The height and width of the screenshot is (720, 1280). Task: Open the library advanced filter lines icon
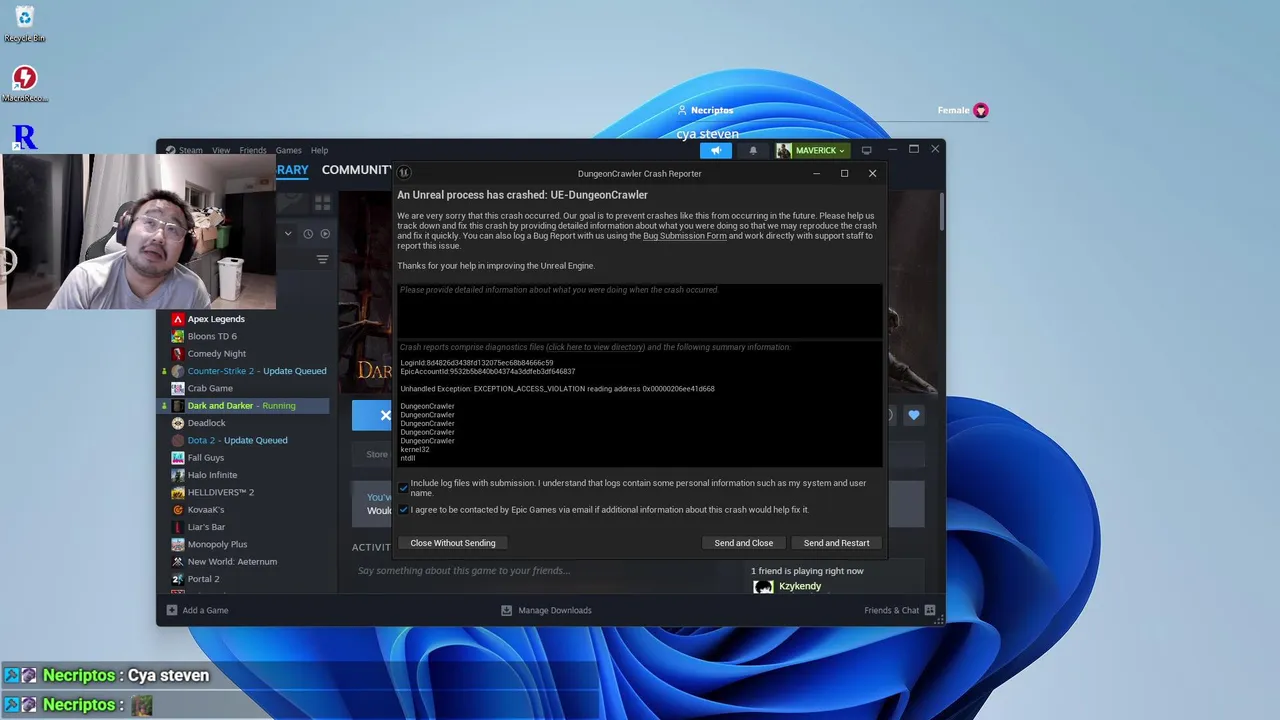click(322, 260)
